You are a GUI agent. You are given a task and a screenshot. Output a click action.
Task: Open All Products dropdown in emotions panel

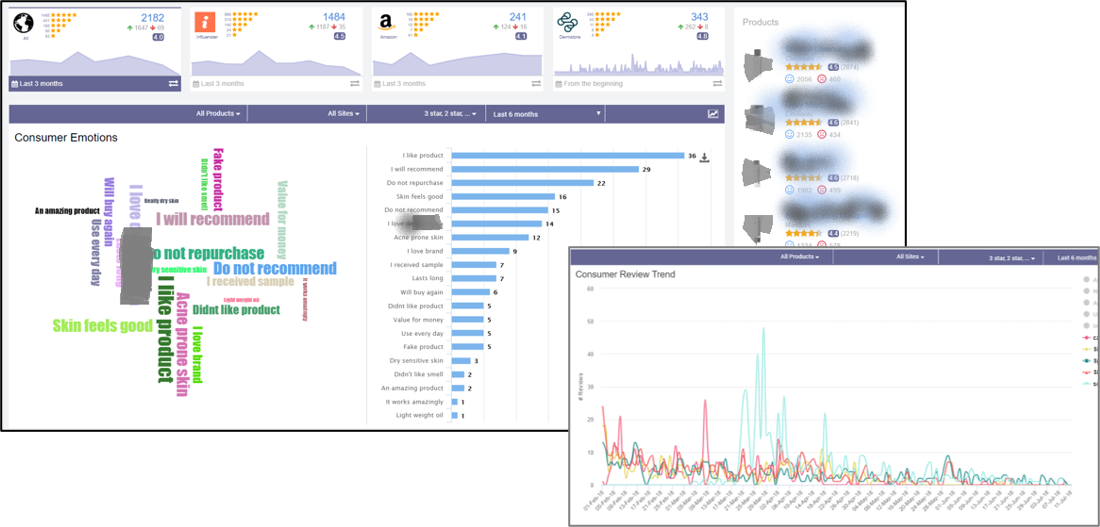pos(218,114)
